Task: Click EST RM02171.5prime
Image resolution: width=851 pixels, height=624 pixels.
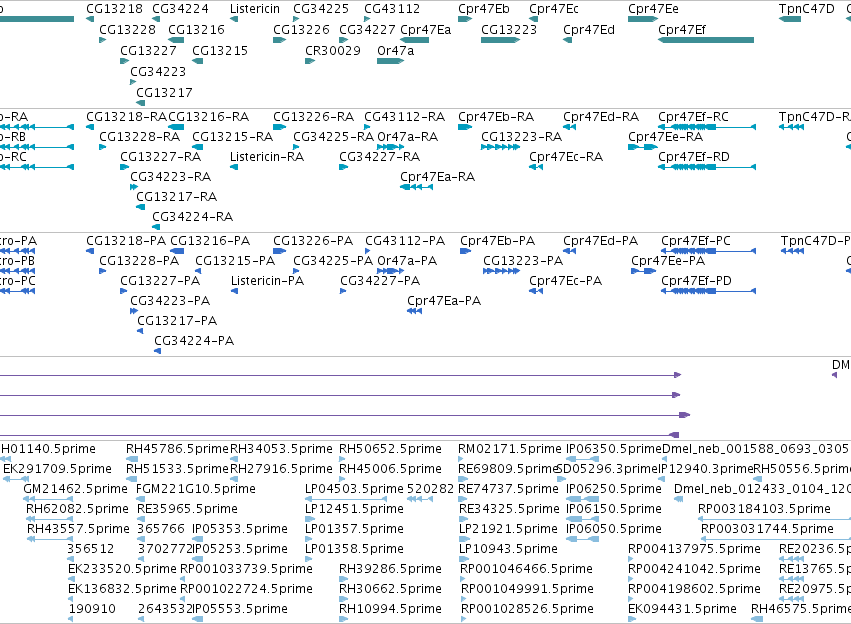Action: [x=510, y=449]
